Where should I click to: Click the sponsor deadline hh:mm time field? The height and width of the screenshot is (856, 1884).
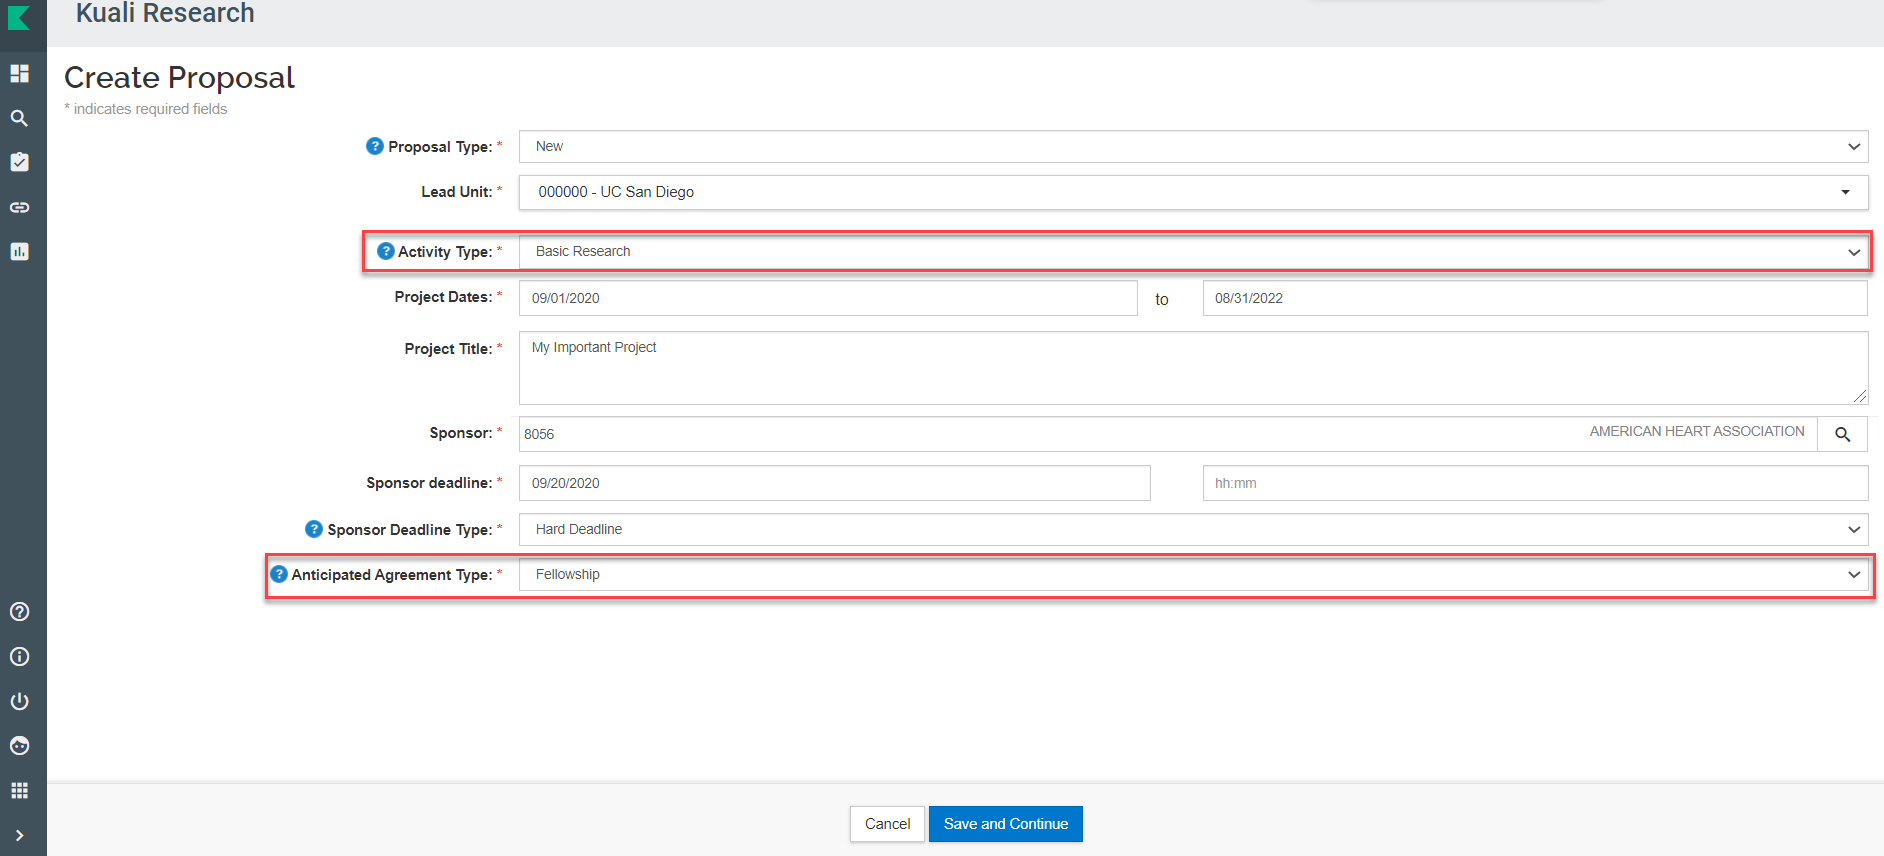coord(1535,483)
